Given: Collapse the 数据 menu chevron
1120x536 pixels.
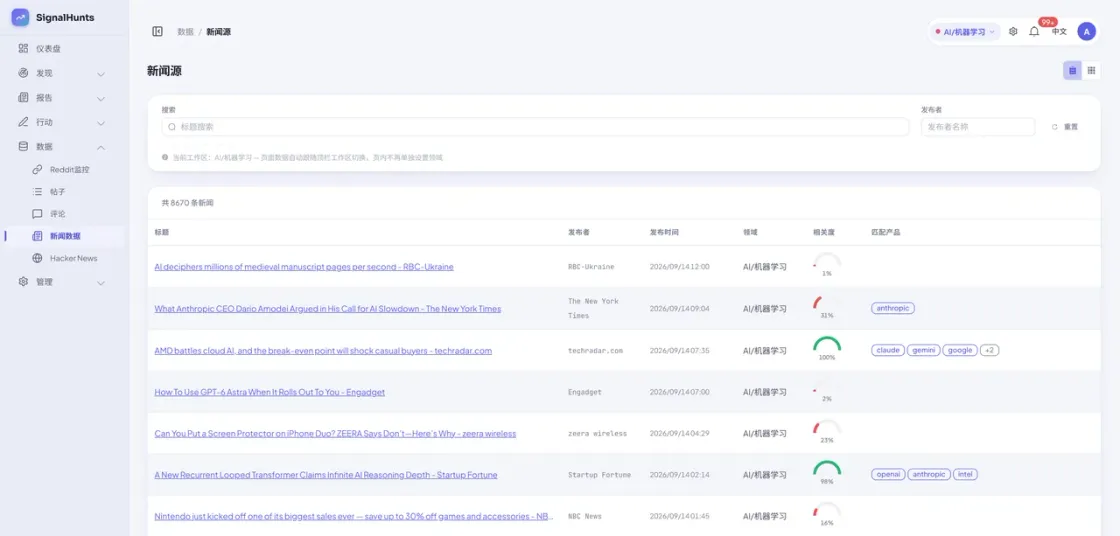Looking at the screenshot, I should 101,147.
